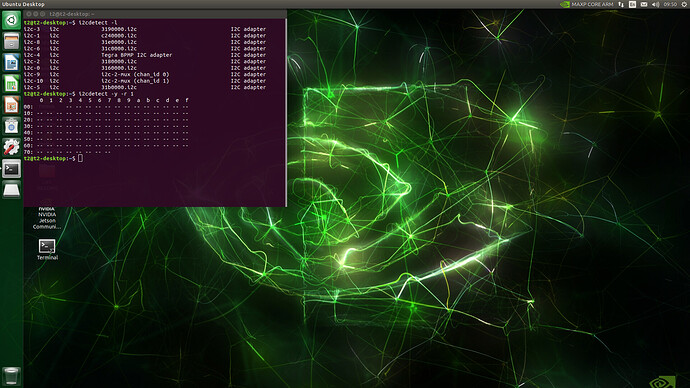The height and width of the screenshot is (388, 690).
Task: Maximize the terminal window
Action: tap(43, 14)
